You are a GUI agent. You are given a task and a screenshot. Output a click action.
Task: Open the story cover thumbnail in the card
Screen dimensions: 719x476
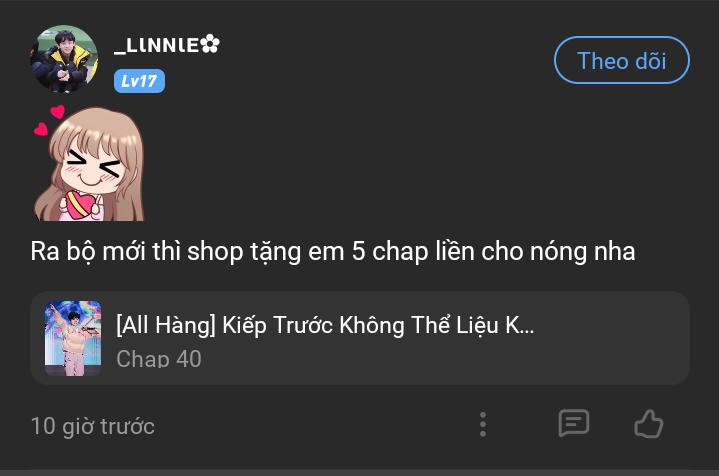coord(73,338)
